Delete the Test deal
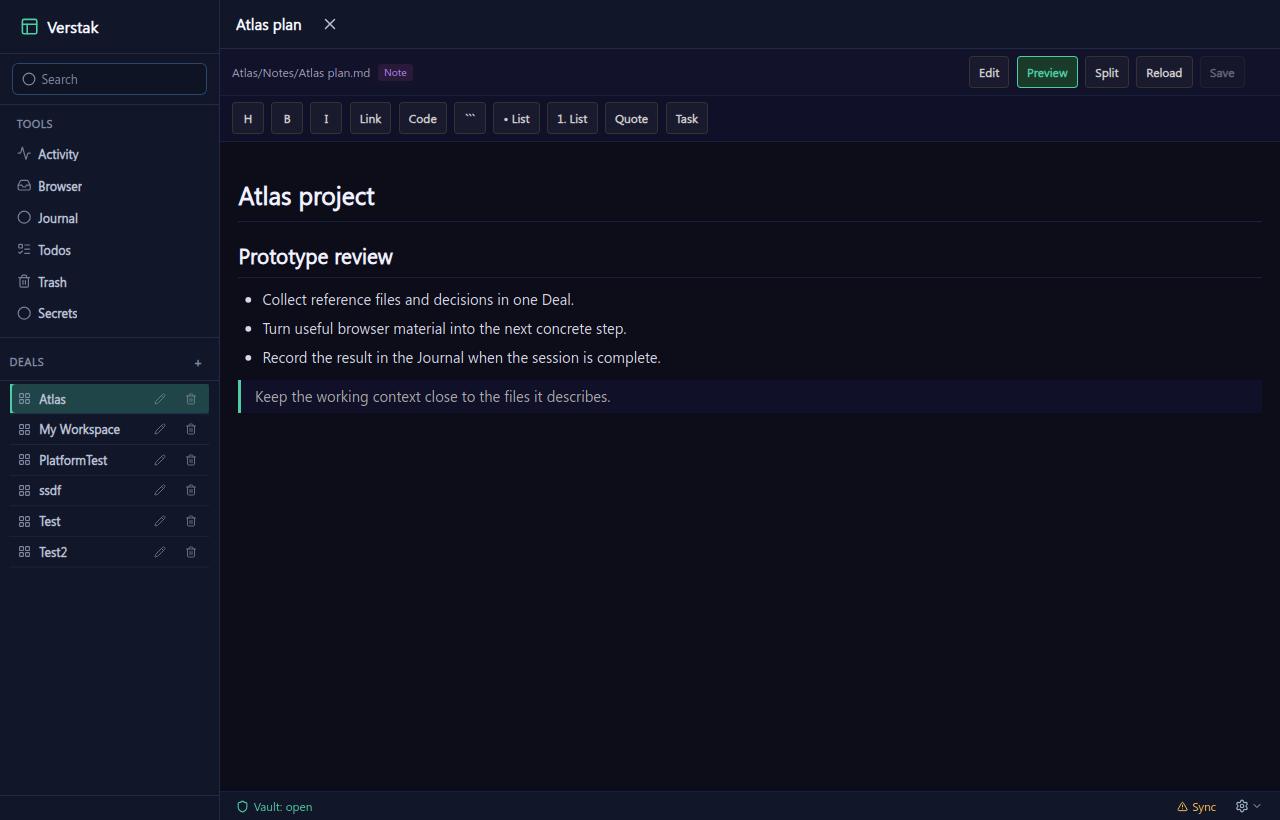 pos(191,521)
